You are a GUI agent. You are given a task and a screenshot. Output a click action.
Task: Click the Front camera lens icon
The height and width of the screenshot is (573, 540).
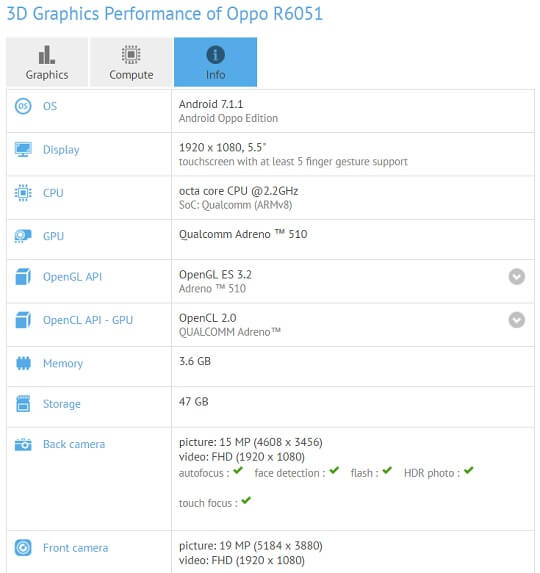click(x=23, y=548)
